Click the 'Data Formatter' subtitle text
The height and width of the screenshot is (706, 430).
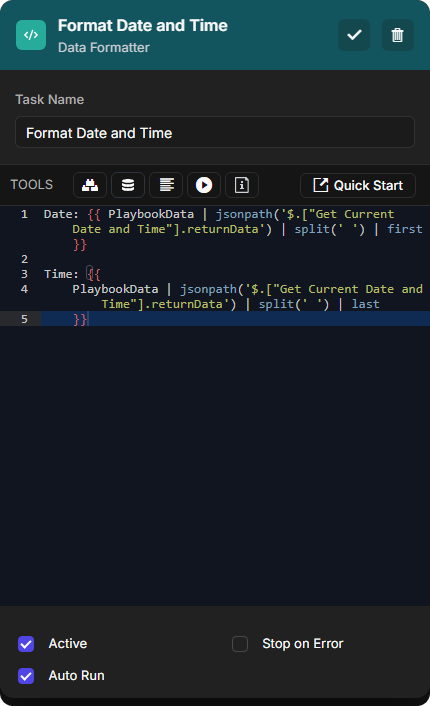(104, 47)
